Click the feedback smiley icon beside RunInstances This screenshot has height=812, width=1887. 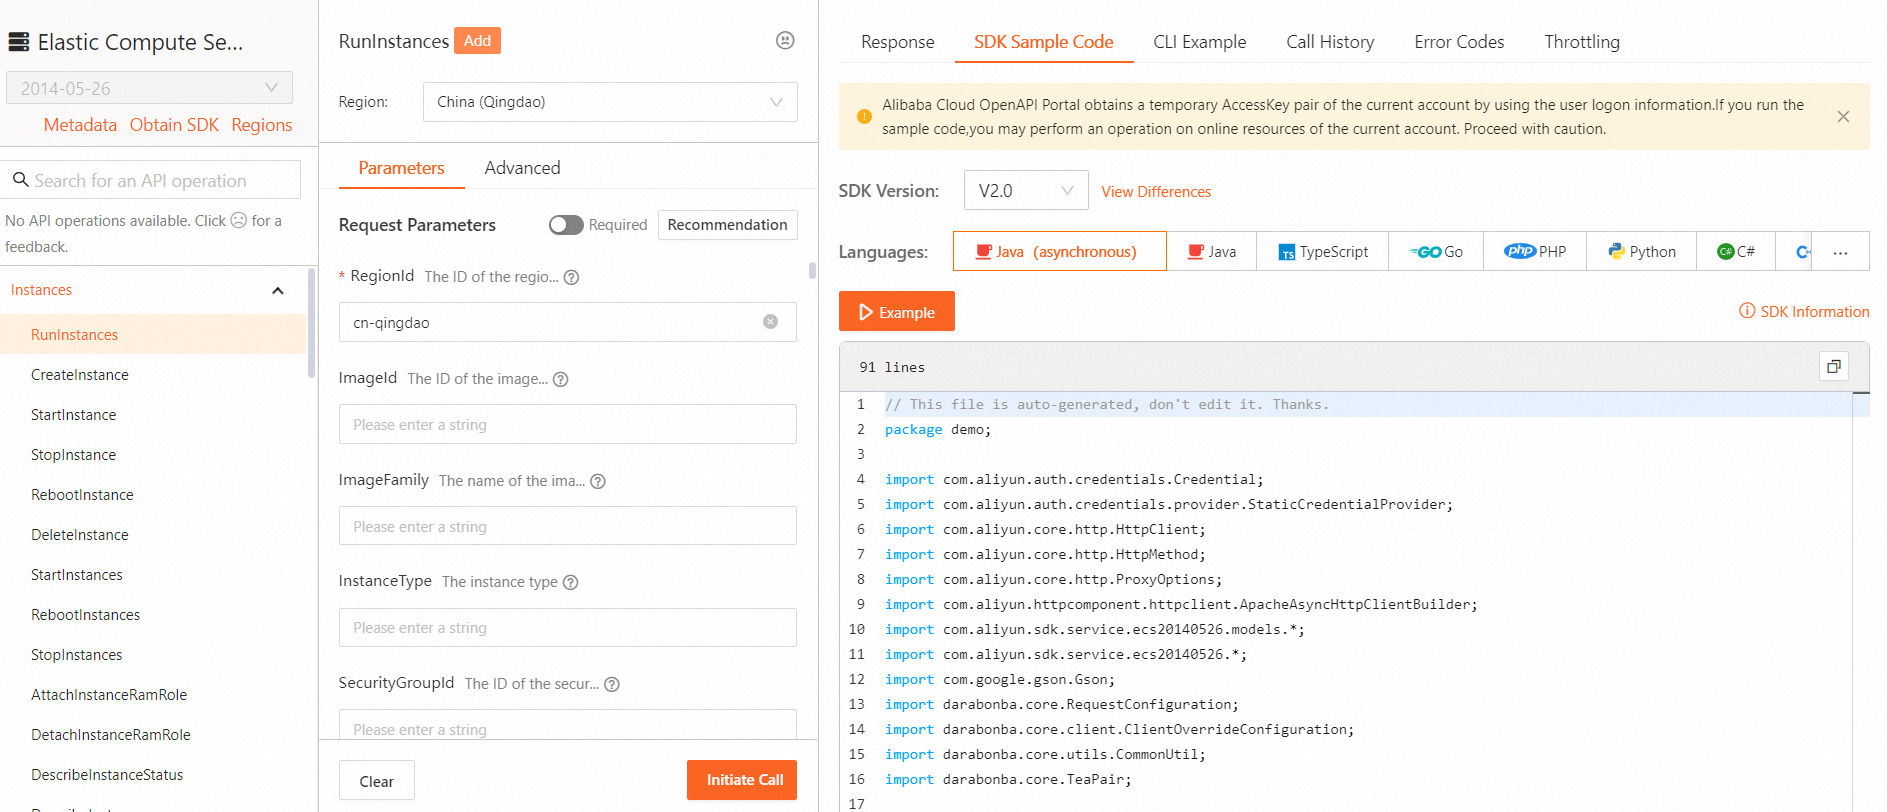(785, 40)
